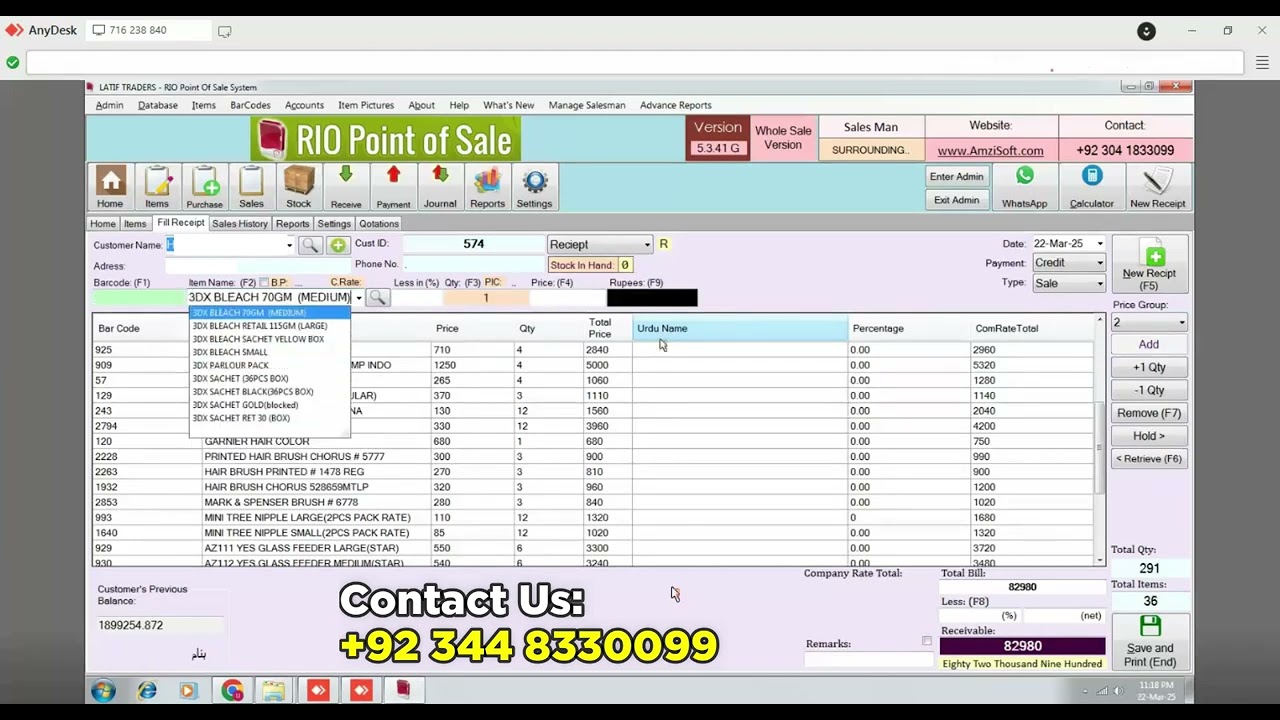The height and width of the screenshot is (720, 1280).
Task: Toggle the B.P. checkbox
Action: [x=264, y=283]
